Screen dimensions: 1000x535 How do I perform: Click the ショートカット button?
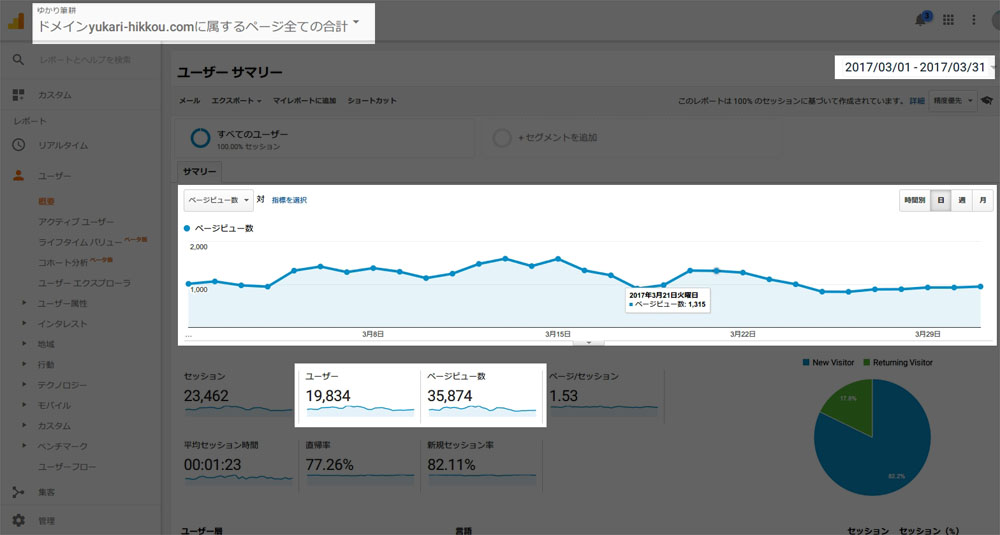tap(372, 101)
